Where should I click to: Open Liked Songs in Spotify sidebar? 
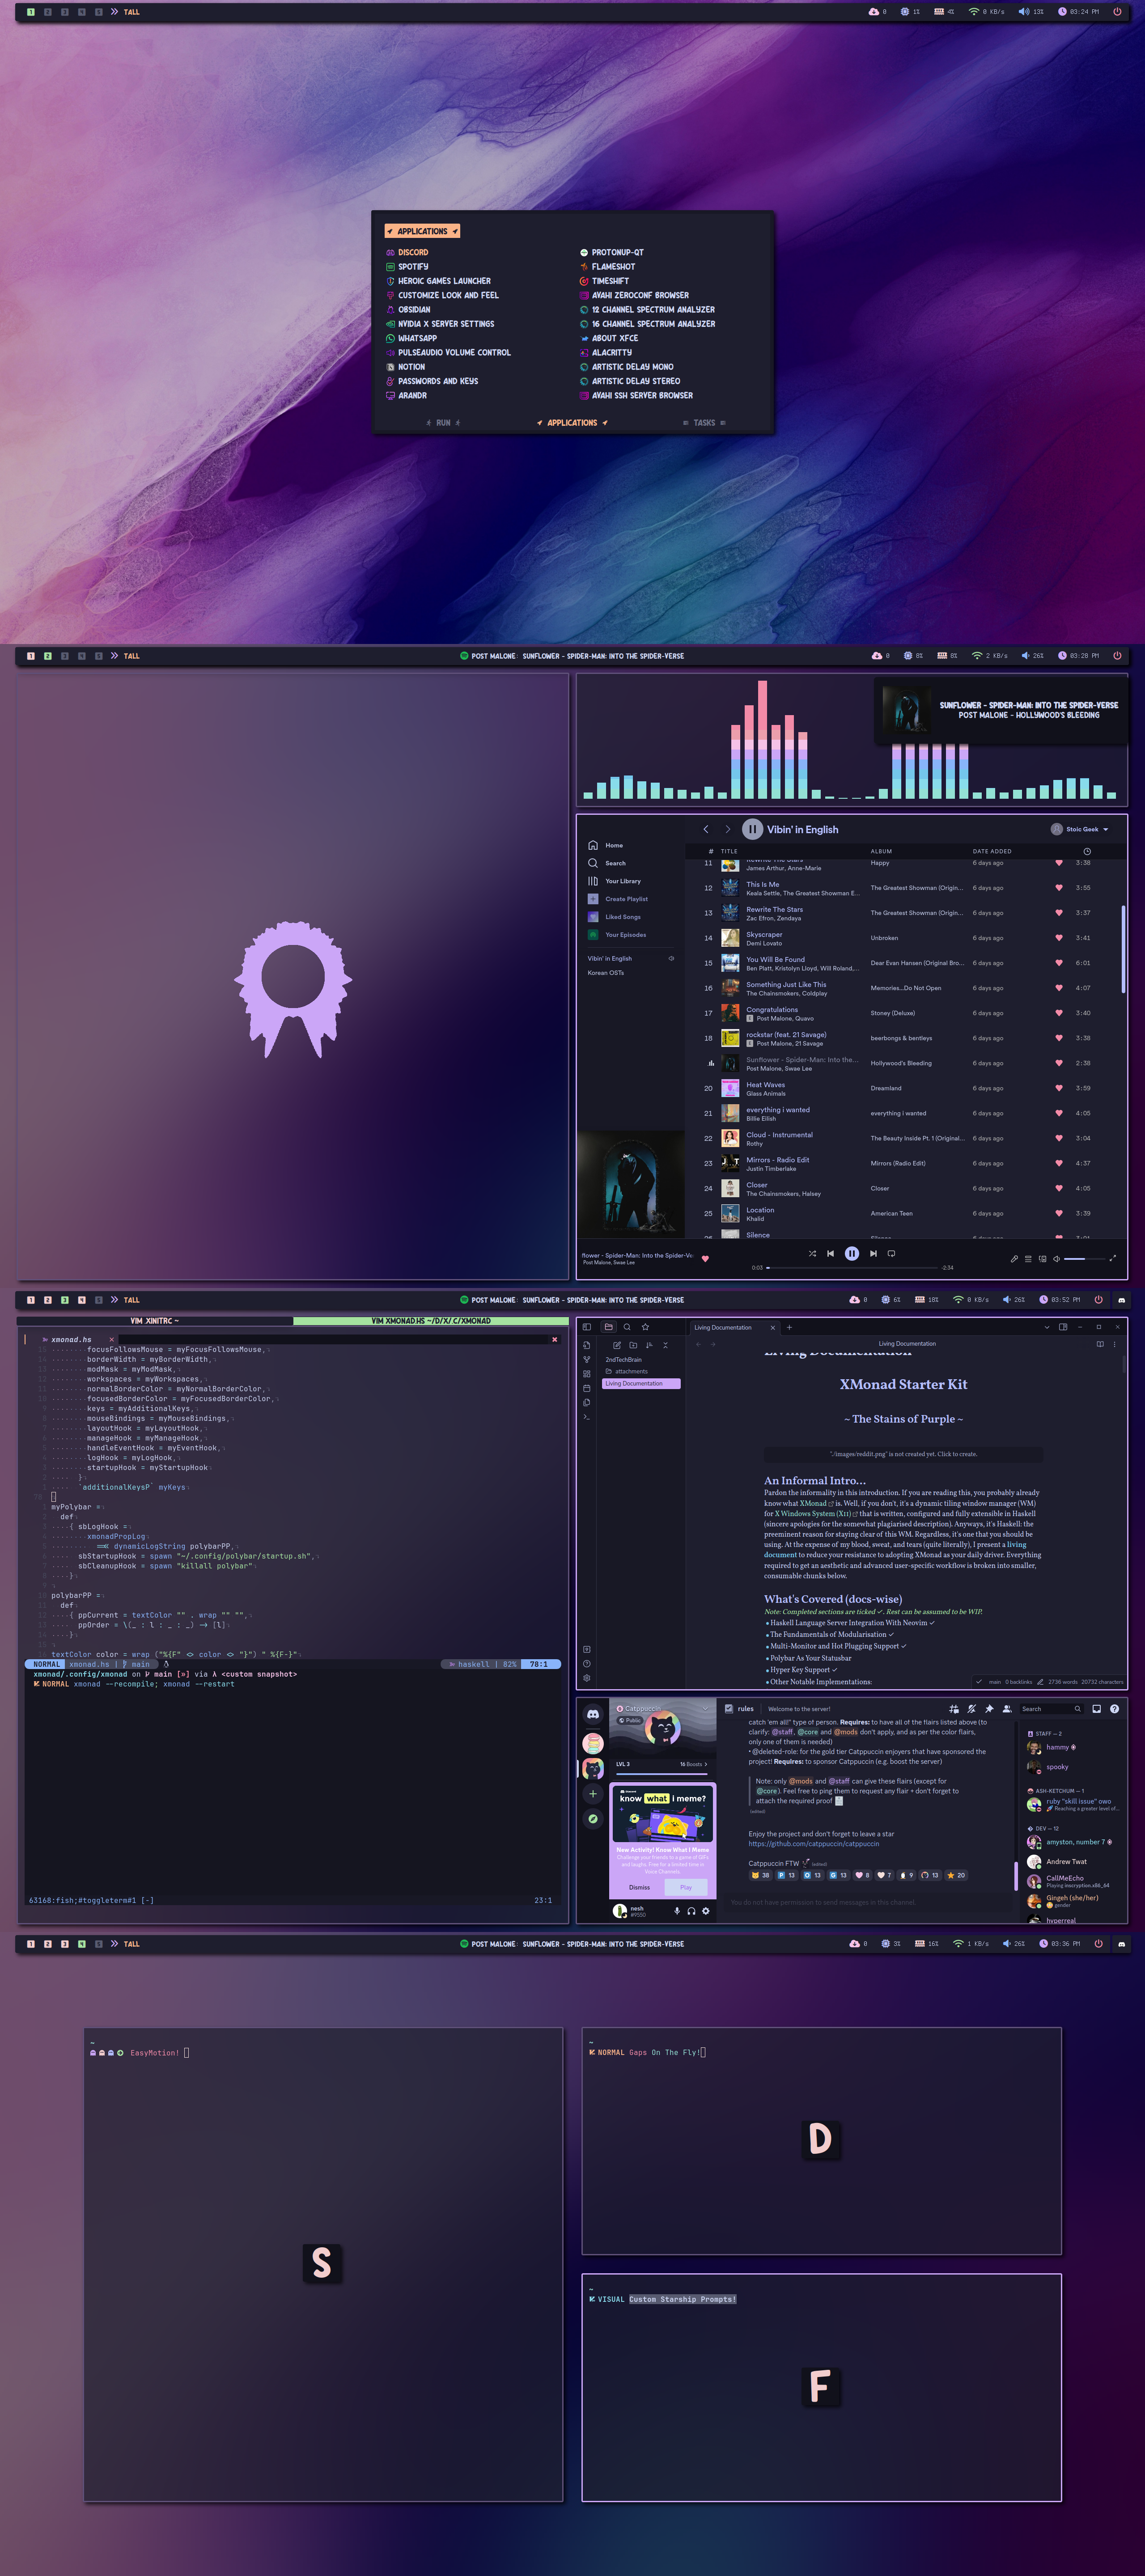point(622,917)
